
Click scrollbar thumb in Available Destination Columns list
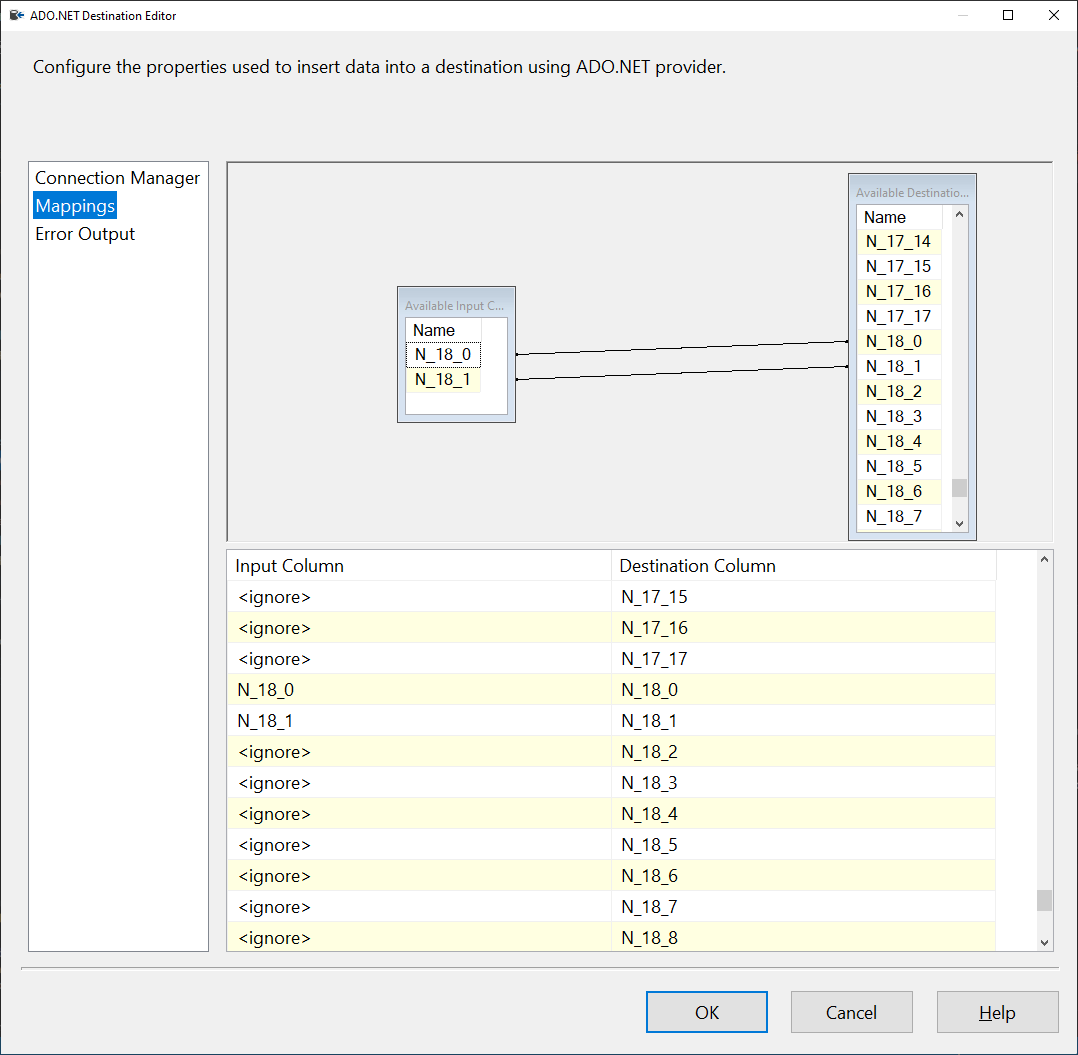(x=960, y=487)
